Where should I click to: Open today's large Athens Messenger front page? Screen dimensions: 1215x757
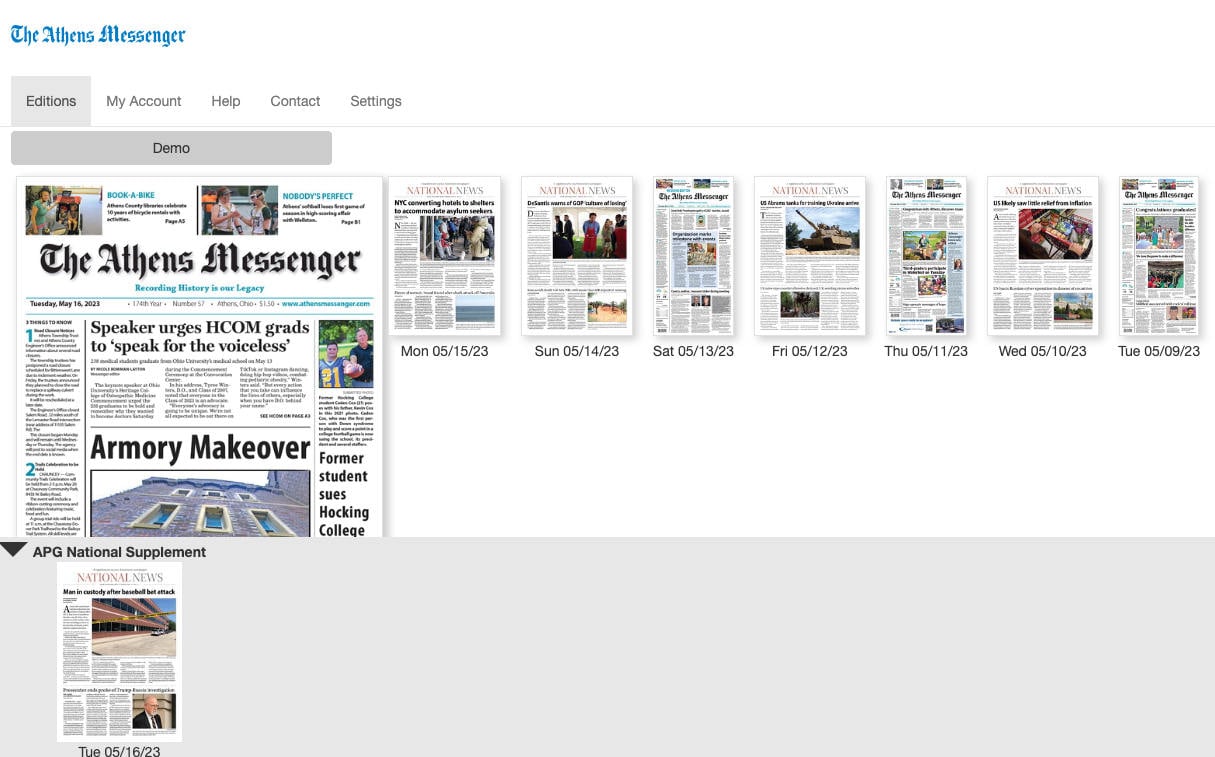[200, 358]
